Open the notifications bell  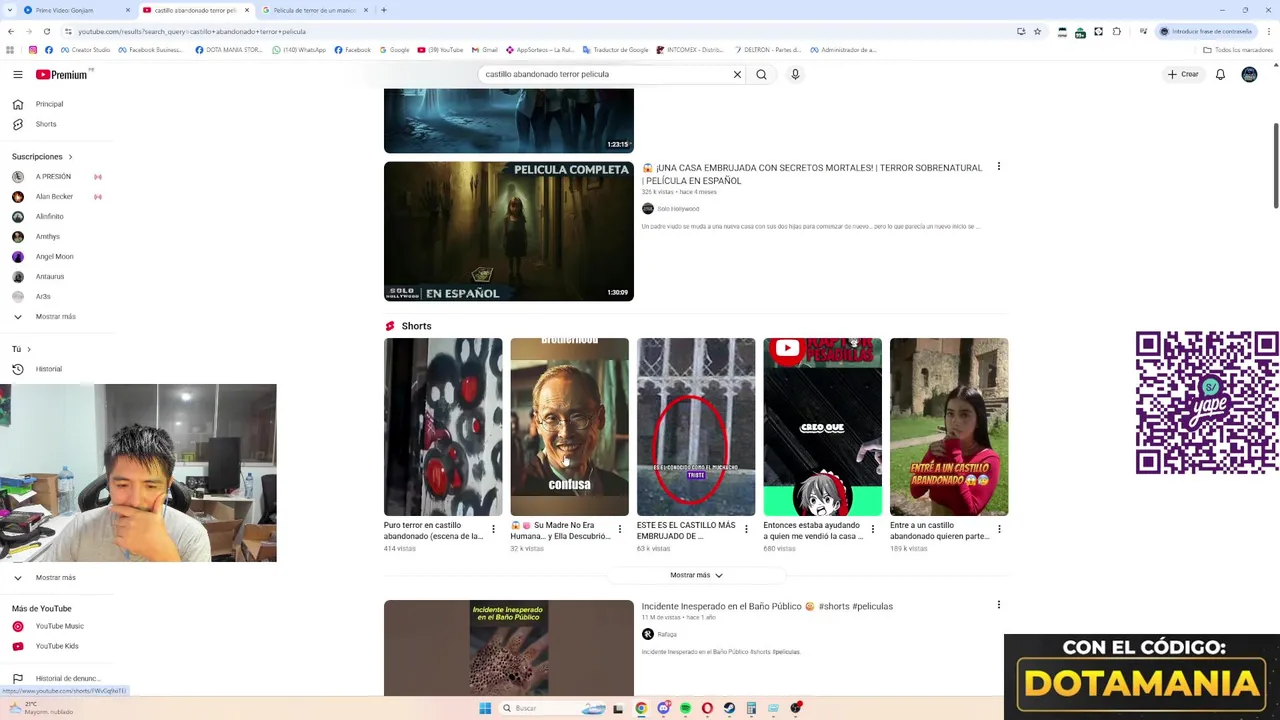(1220, 74)
